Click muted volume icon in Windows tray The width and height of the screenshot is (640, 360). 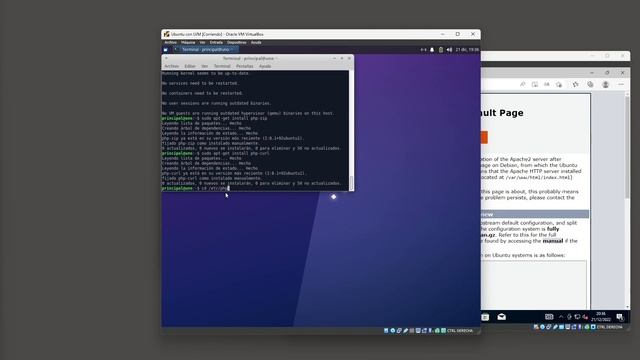[585, 317]
